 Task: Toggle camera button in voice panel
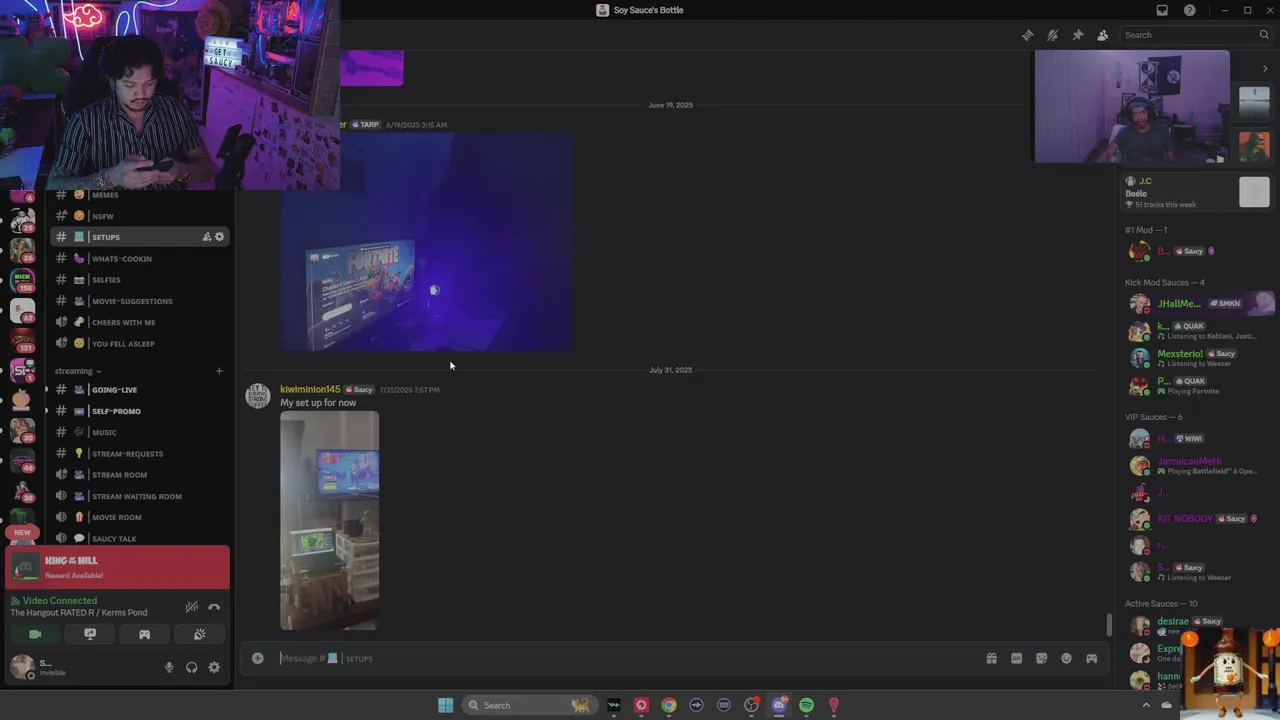tap(35, 634)
